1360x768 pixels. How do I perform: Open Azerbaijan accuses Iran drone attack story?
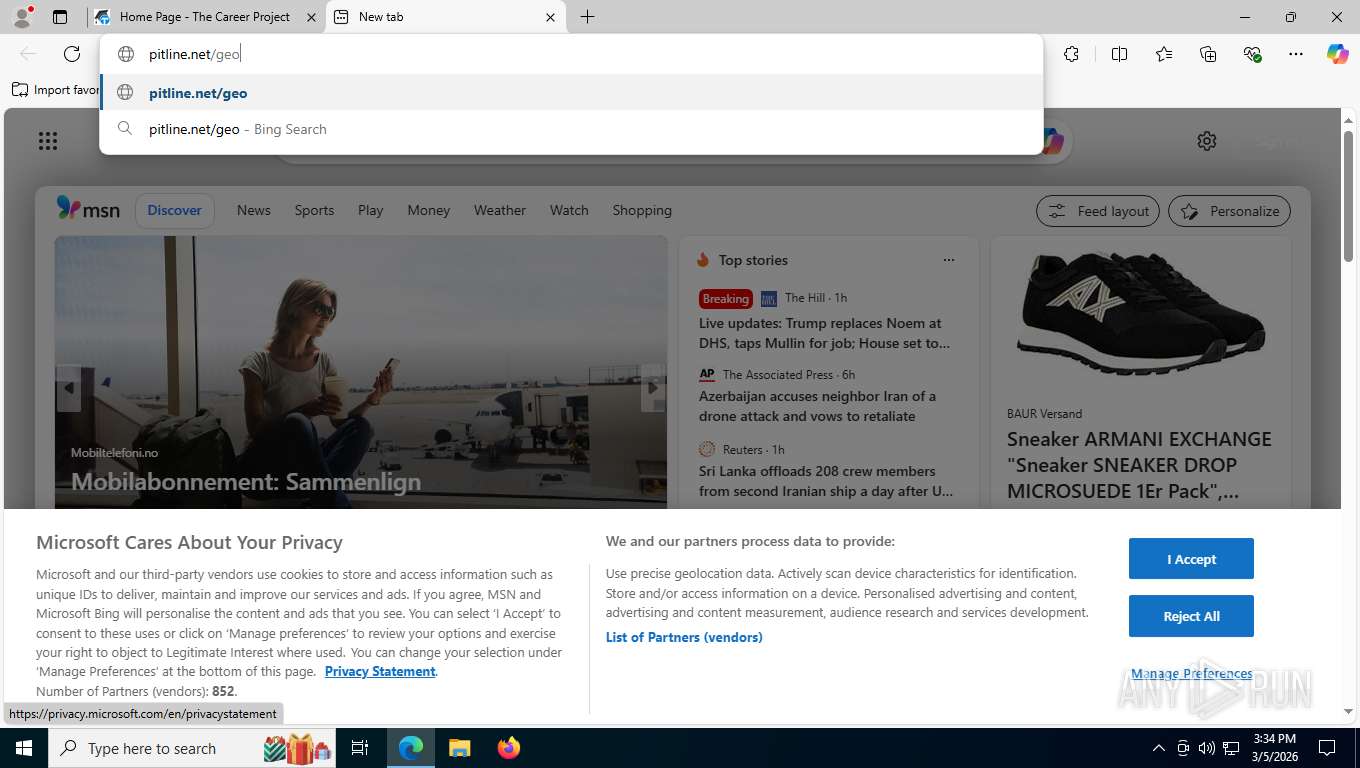point(817,406)
